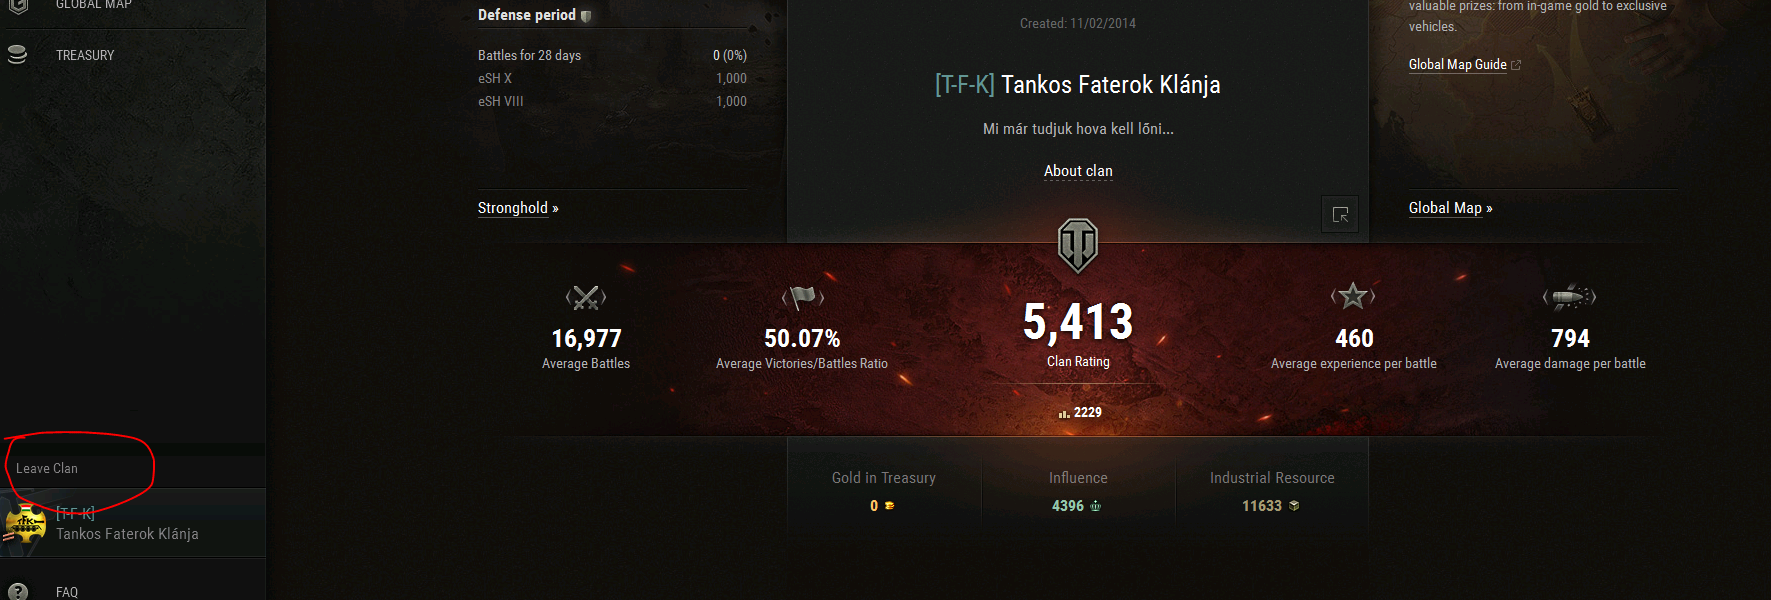Click the Leave Clan button
Viewport: 1771px width, 600px height.
coord(47,468)
